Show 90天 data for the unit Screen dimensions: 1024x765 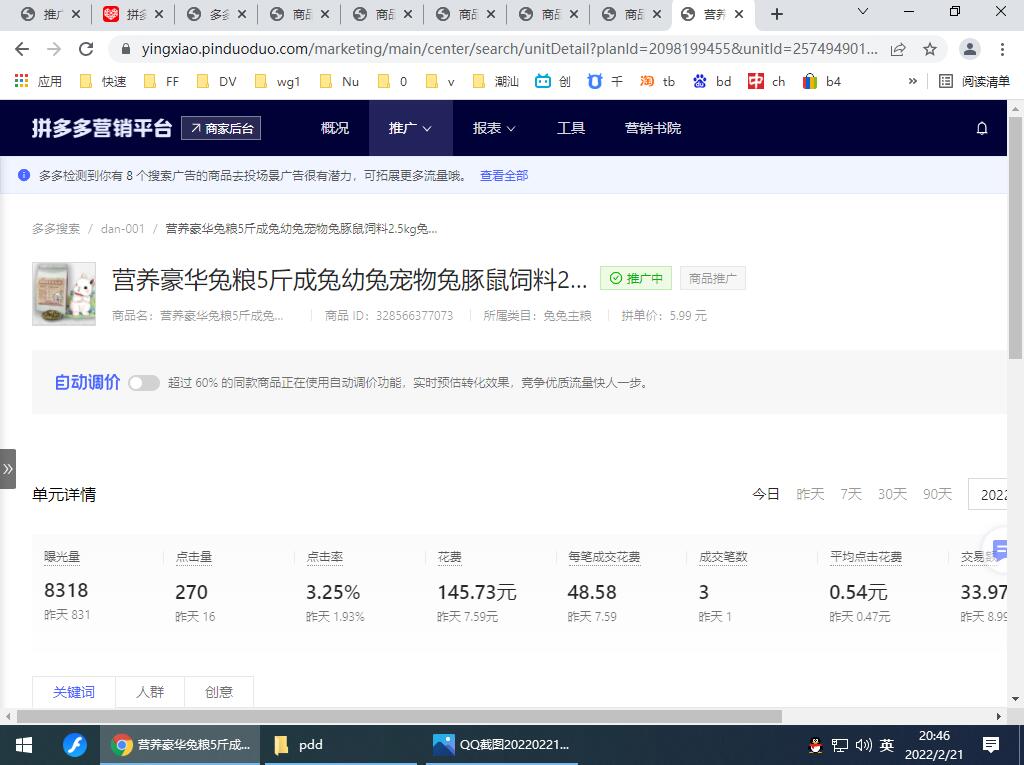(937, 494)
